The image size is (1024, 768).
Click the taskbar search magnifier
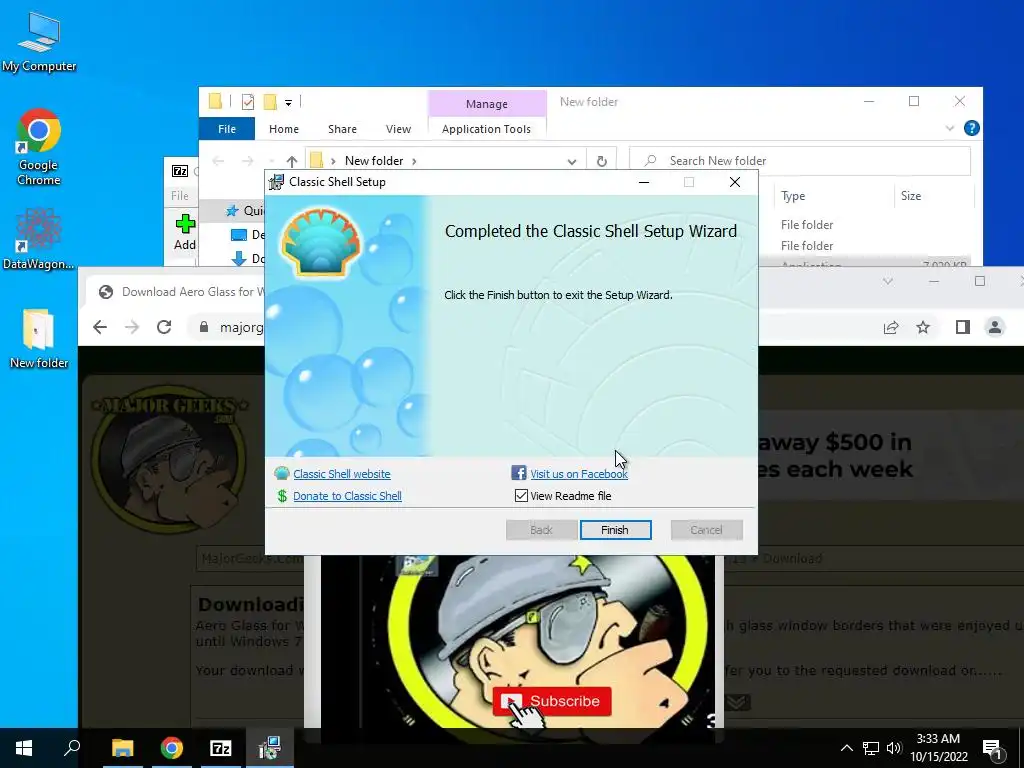tap(72, 748)
